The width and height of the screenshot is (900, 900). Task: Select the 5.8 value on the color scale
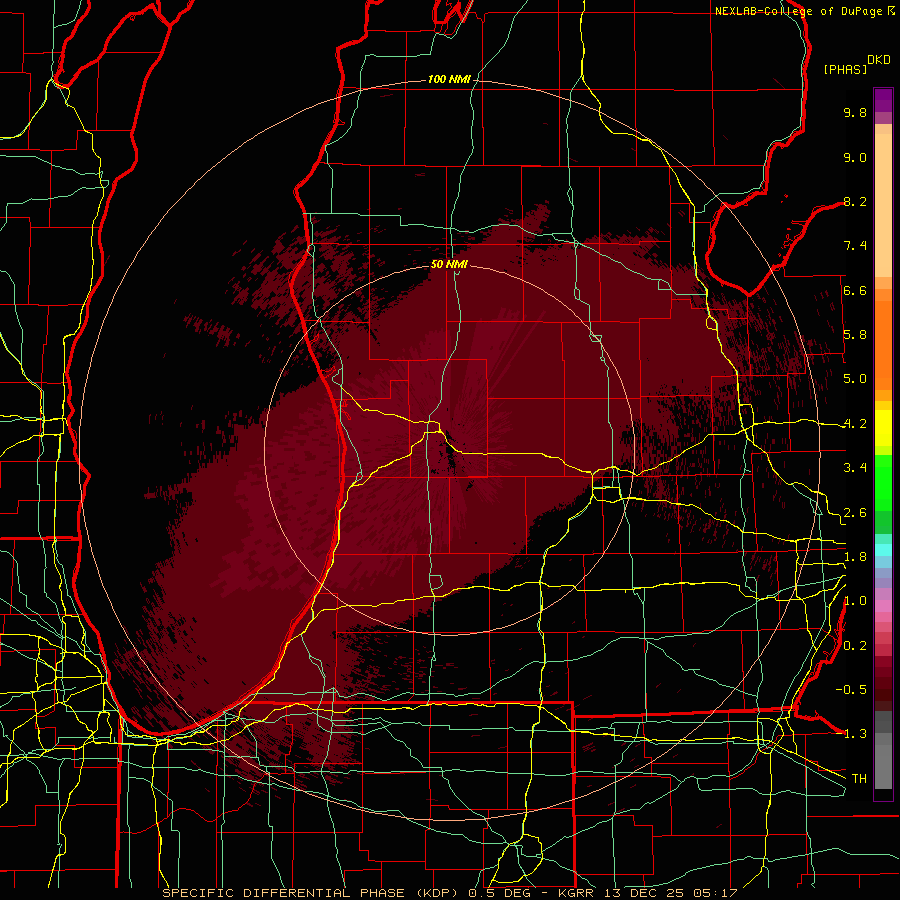tap(855, 335)
